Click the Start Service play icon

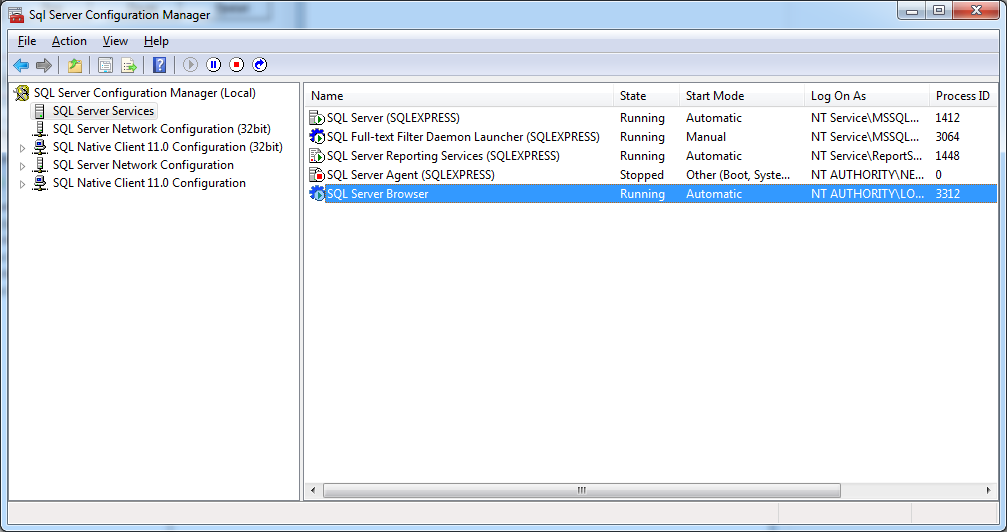pos(190,65)
